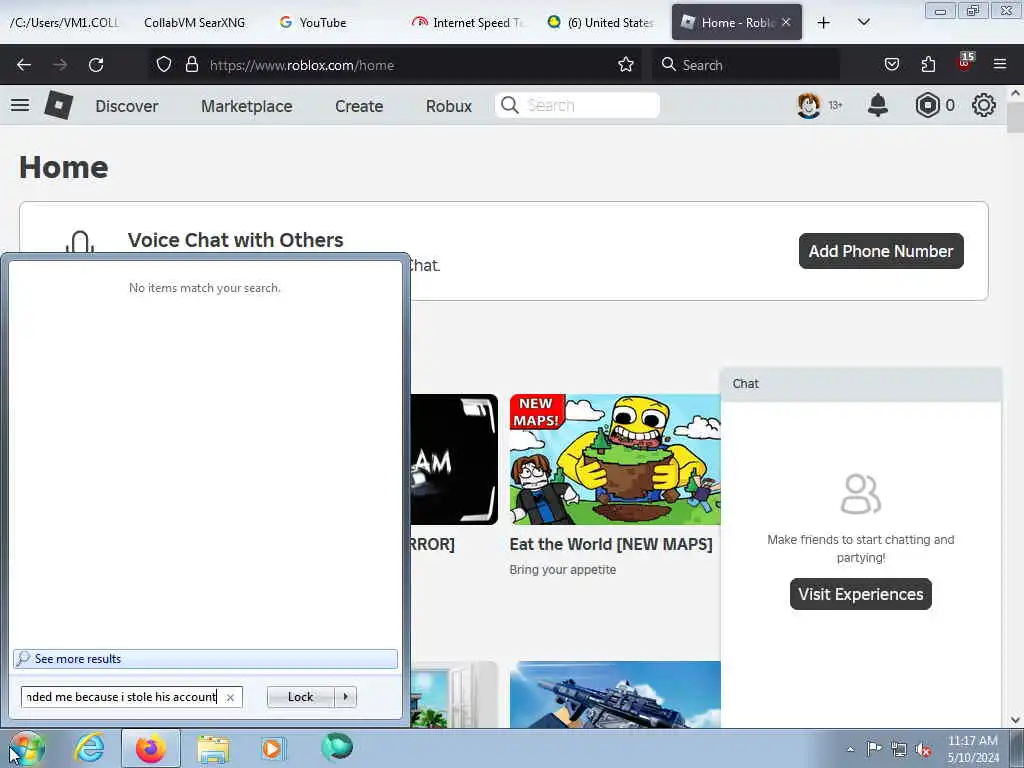
Task: Open the black horror game thumbnail
Action: (454, 459)
